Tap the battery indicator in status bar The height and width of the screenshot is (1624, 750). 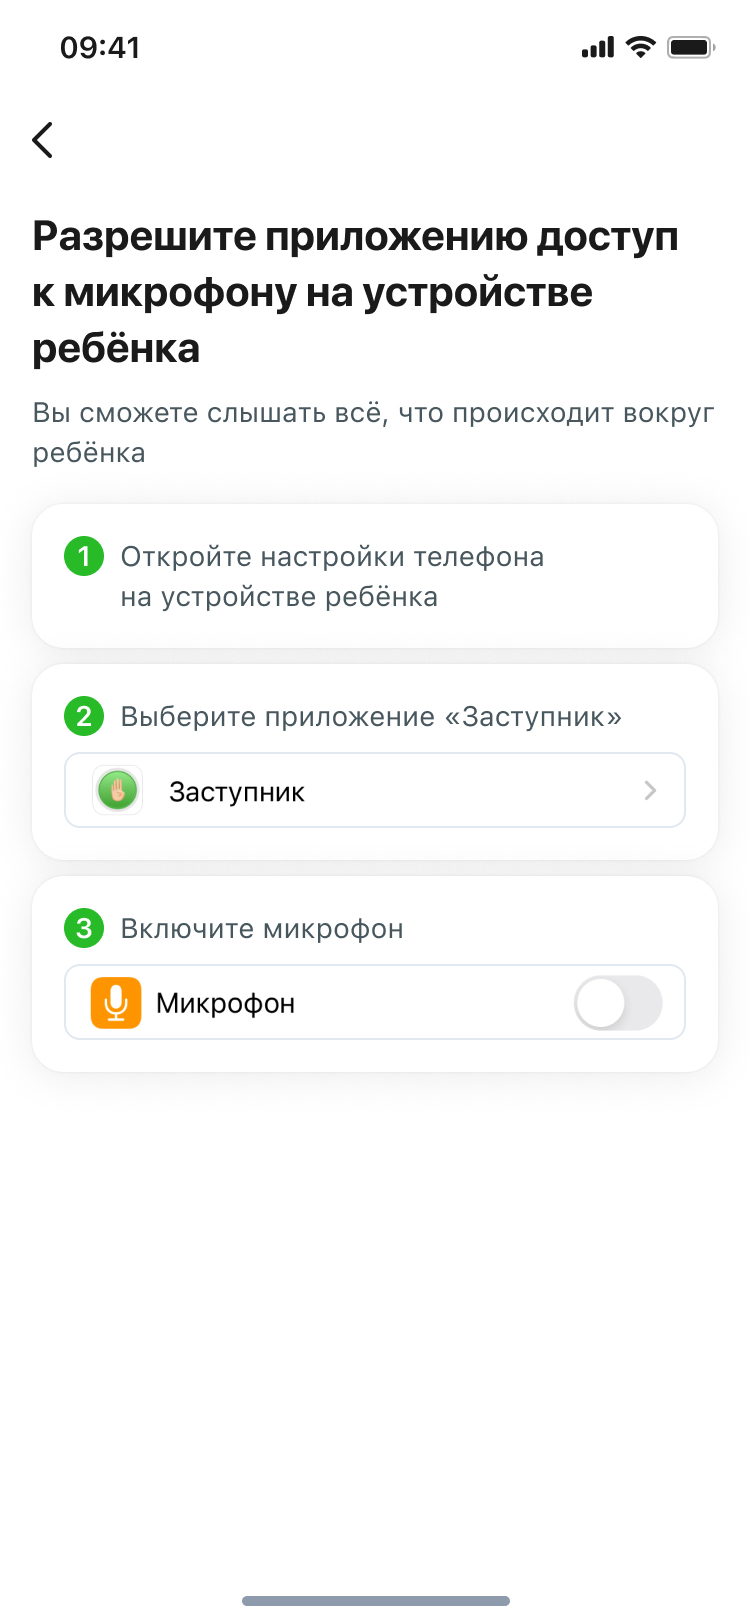(691, 47)
